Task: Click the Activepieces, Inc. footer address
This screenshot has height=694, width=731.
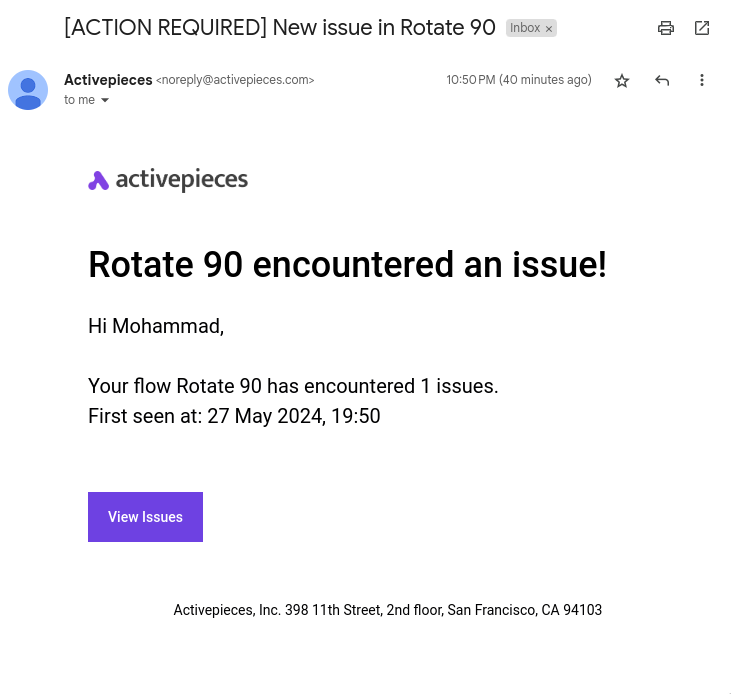Action: pyautogui.click(x=388, y=610)
